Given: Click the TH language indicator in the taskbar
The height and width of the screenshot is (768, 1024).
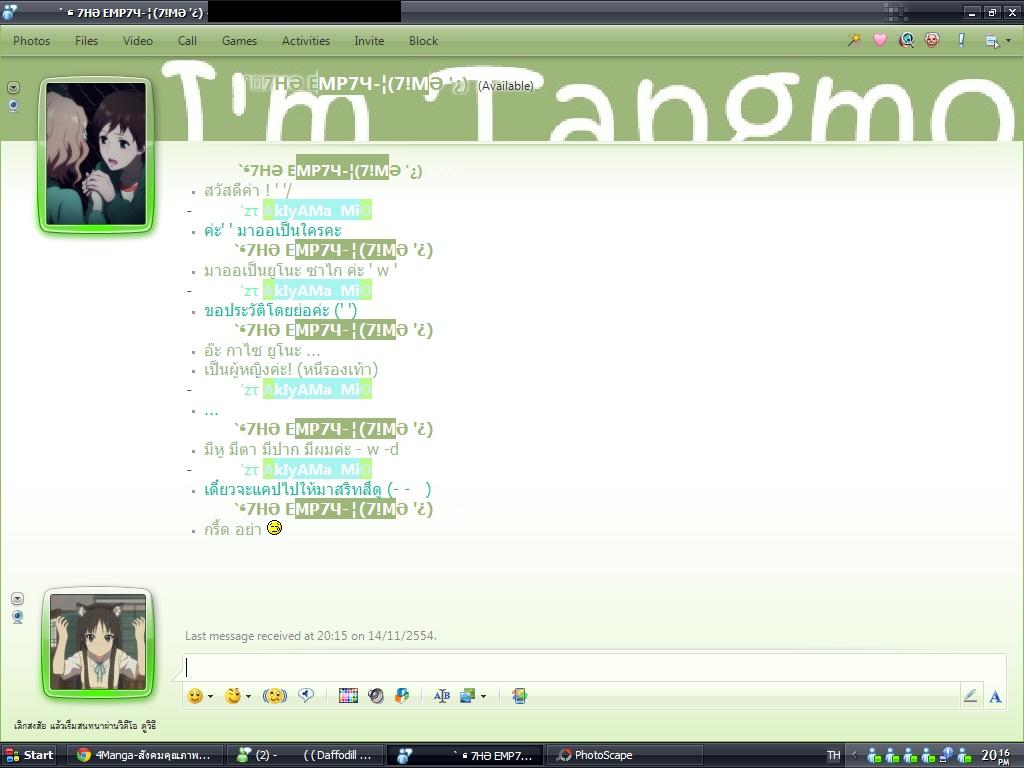Looking at the screenshot, I should click(833, 755).
